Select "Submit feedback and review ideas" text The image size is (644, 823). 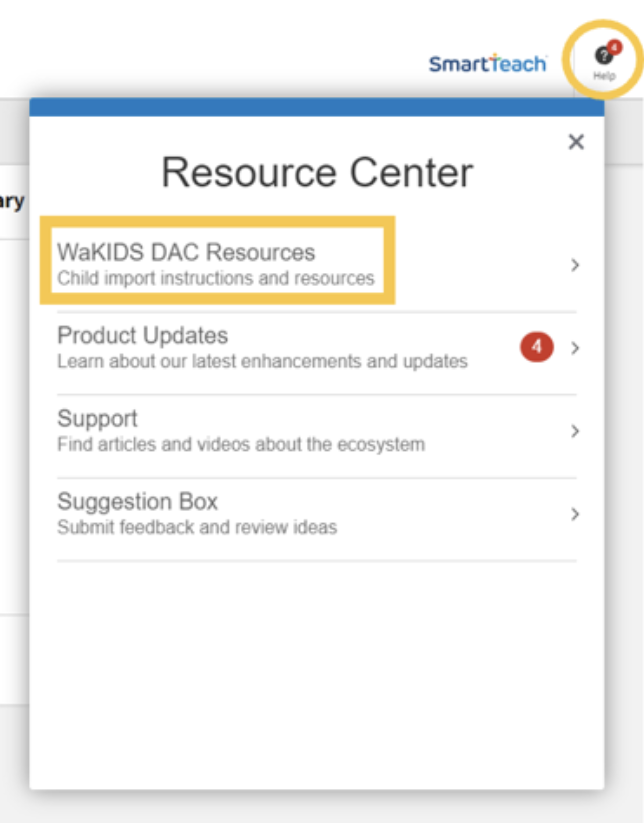197,527
